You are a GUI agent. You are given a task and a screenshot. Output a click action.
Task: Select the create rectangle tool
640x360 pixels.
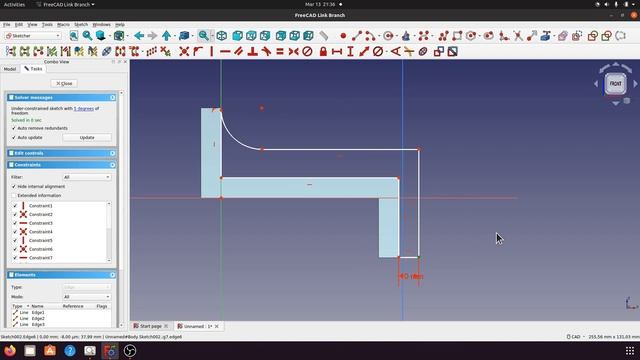click(457, 36)
